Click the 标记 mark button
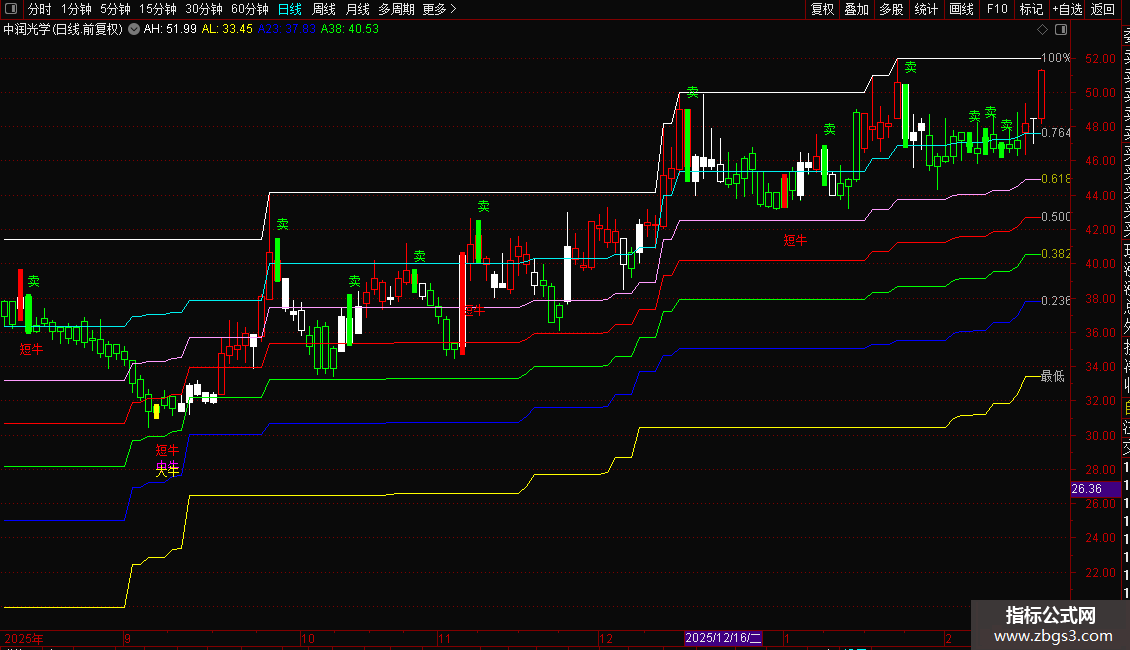 click(x=1031, y=9)
